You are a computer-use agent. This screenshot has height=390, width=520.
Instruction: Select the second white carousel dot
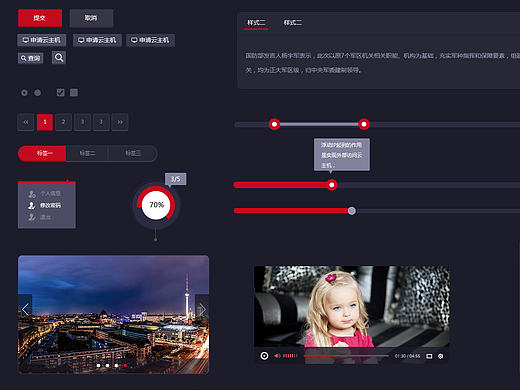coord(107,366)
